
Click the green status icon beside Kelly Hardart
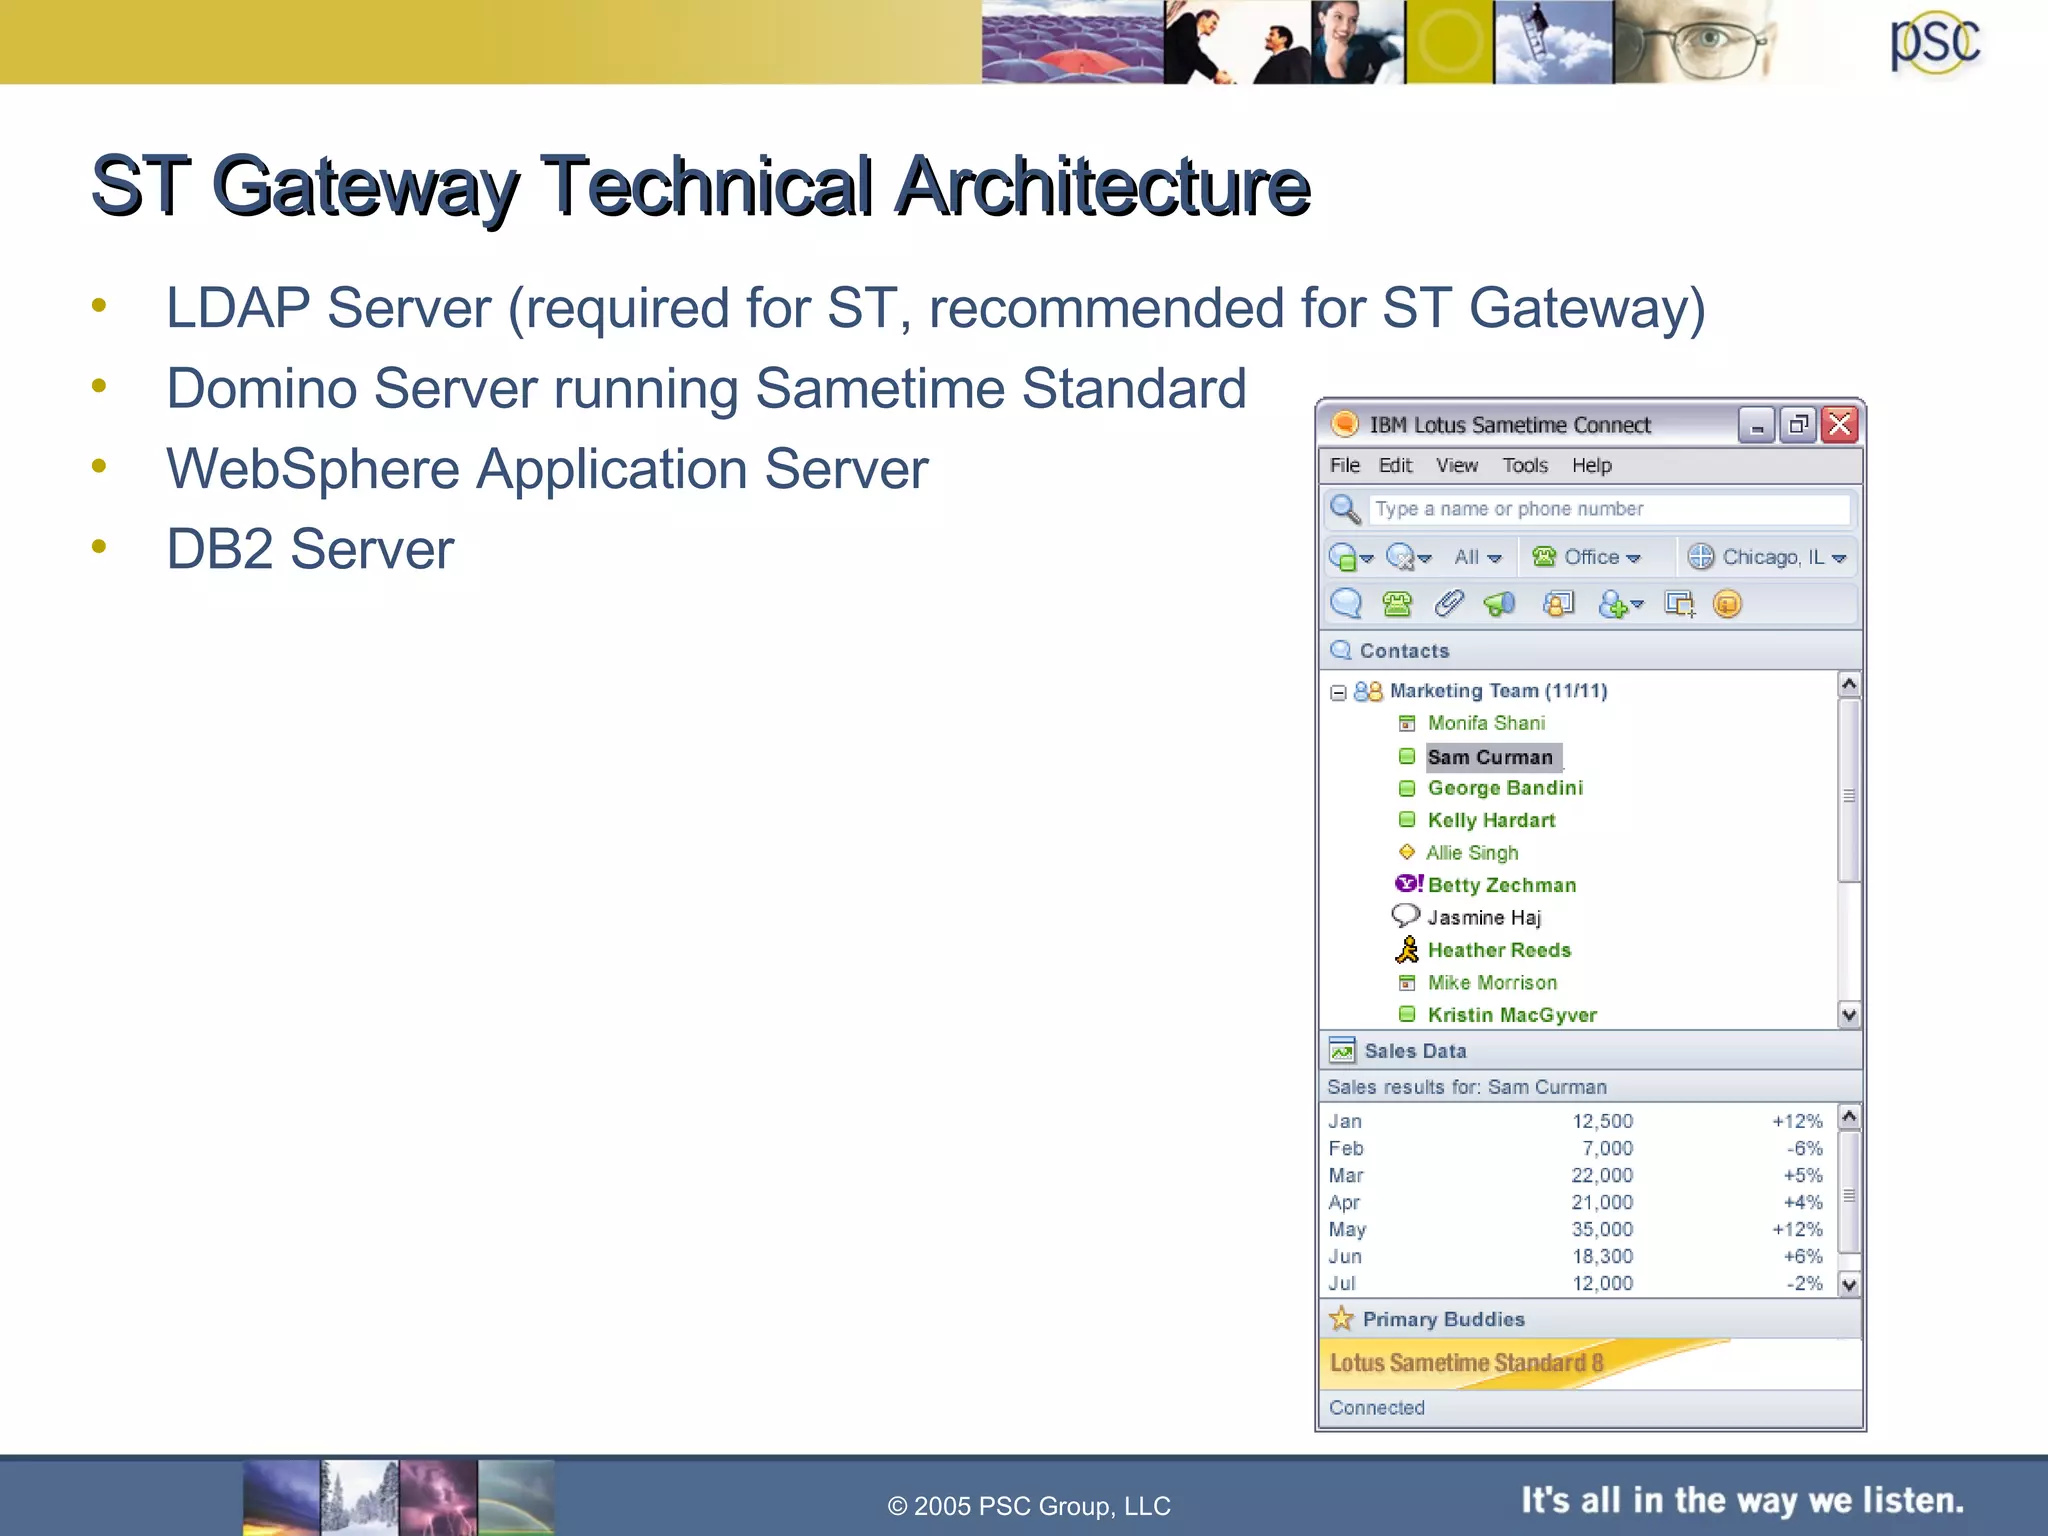[x=1407, y=820]
